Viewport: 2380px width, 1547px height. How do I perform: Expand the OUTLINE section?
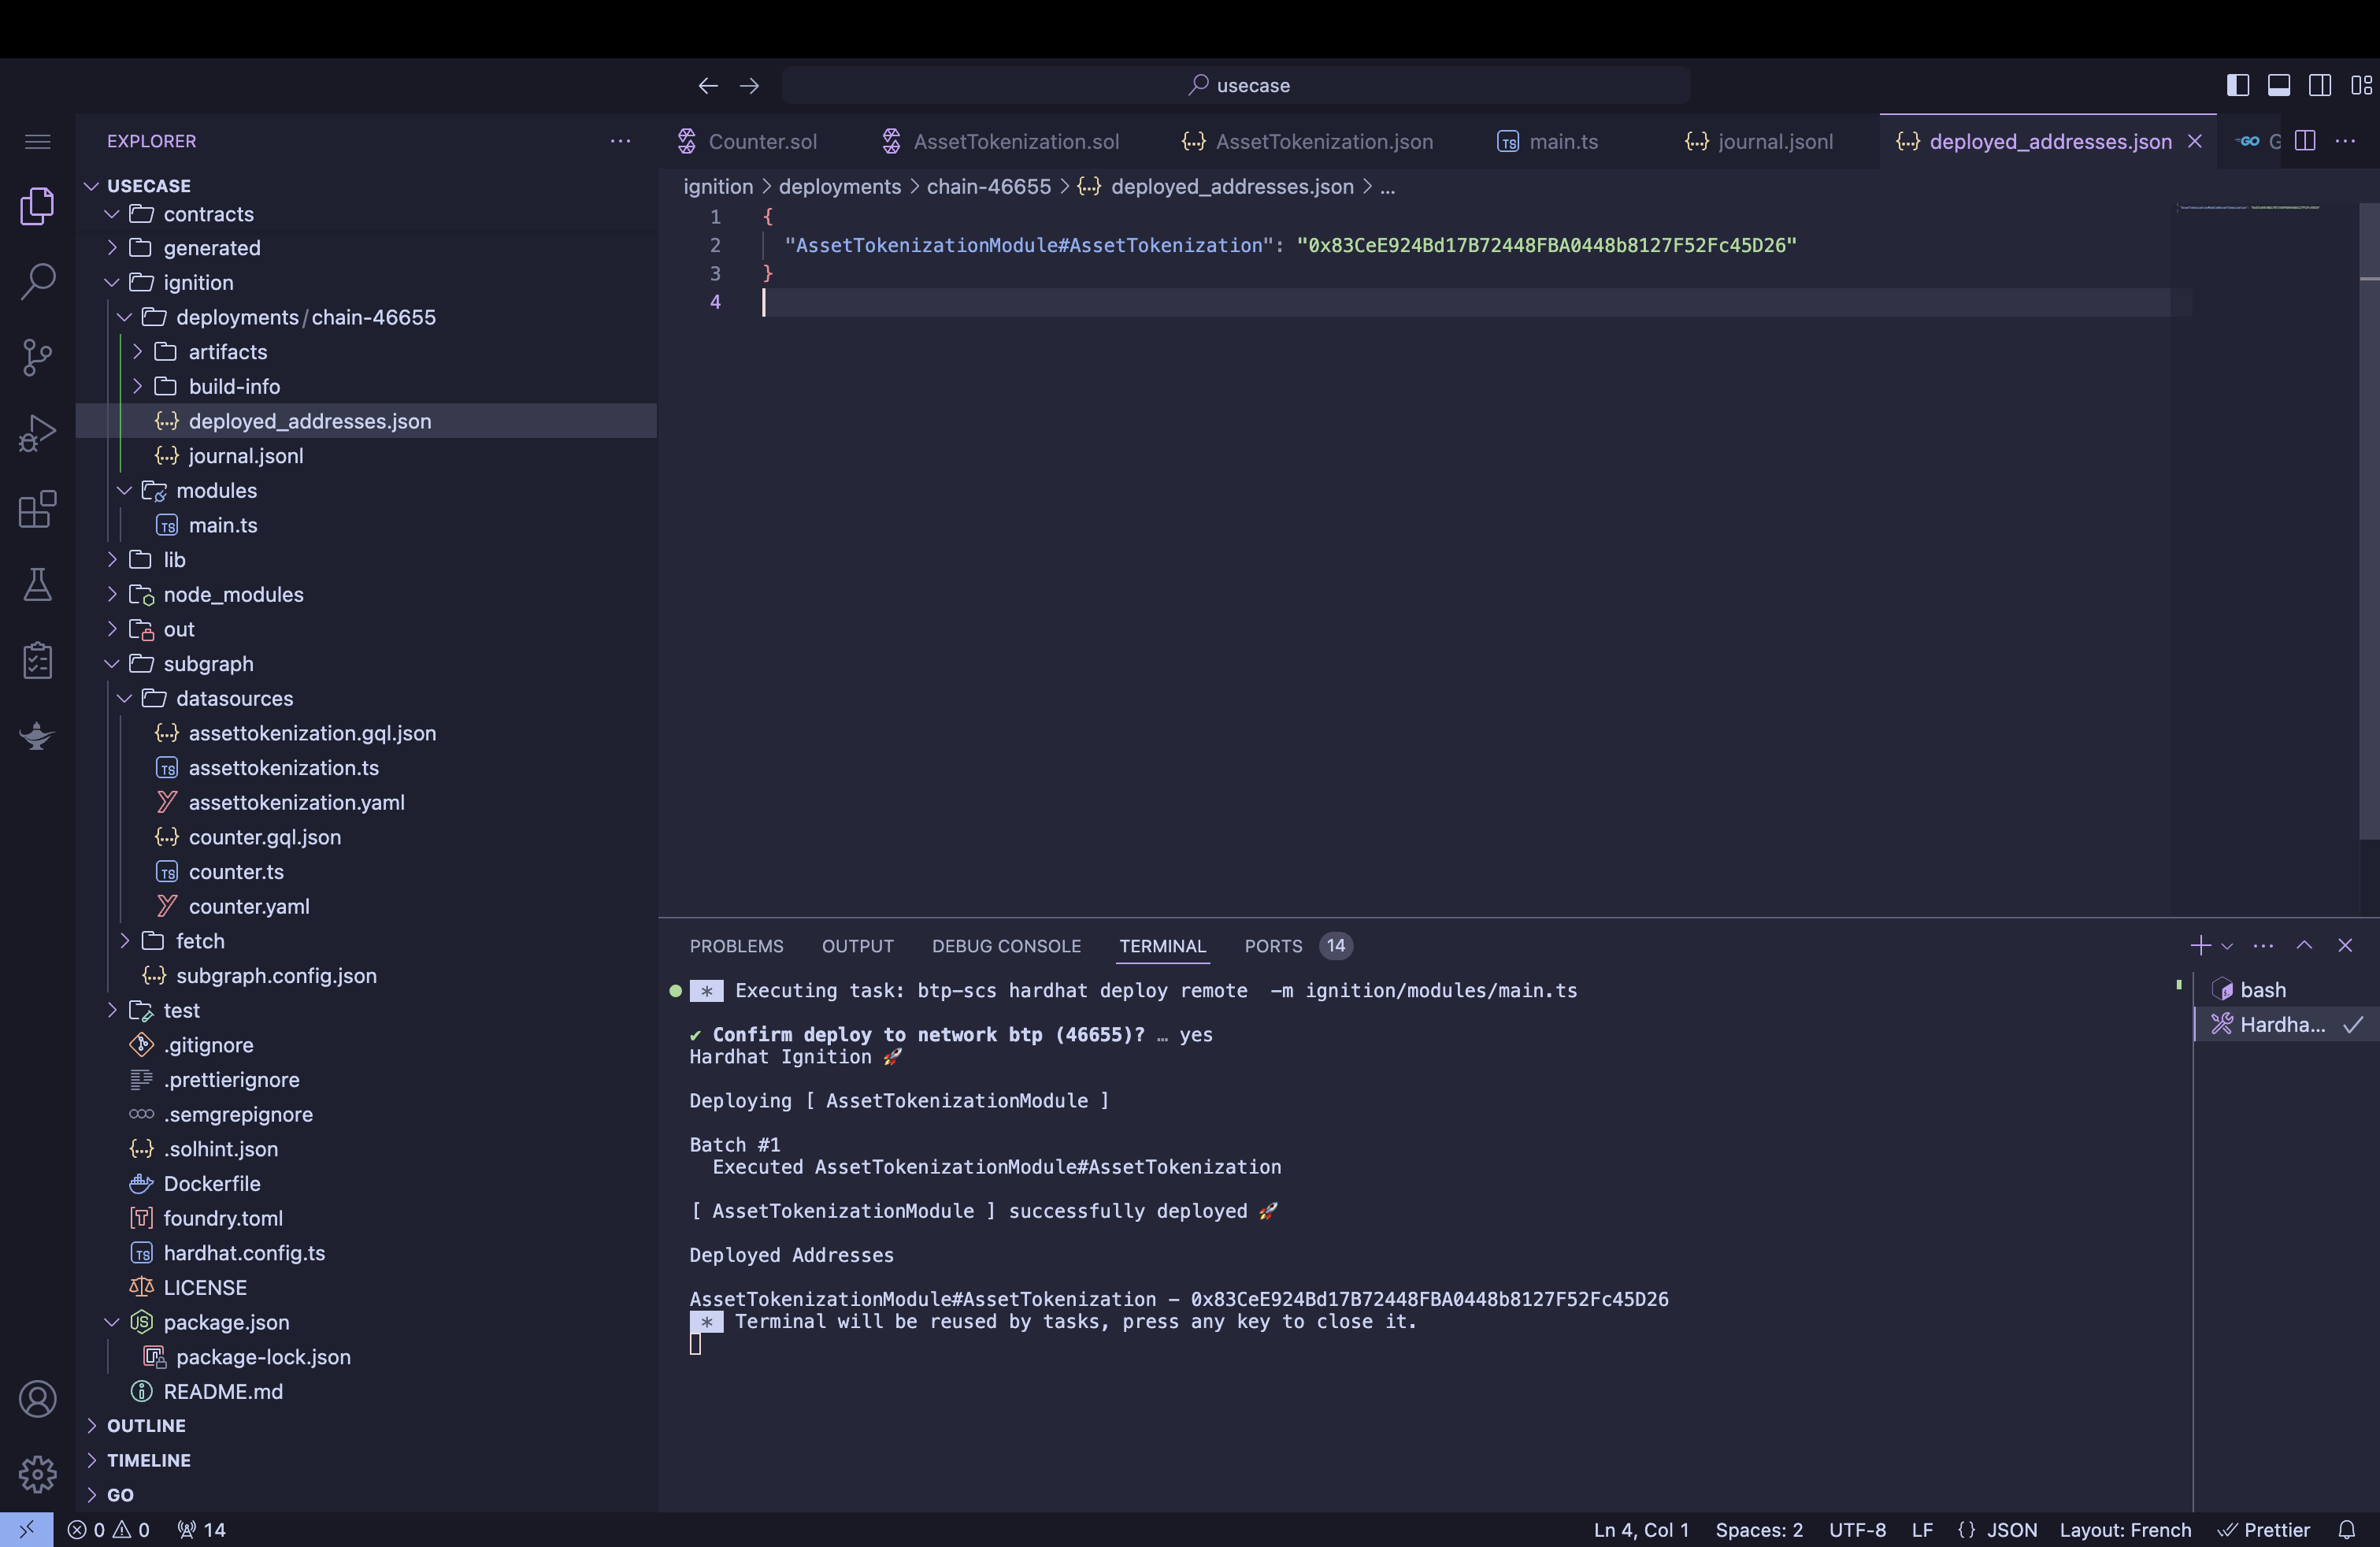[x=146, y=1425]
